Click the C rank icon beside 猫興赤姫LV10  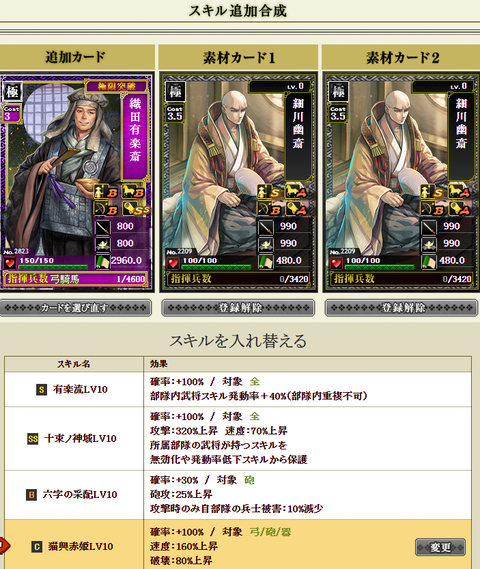37,547
